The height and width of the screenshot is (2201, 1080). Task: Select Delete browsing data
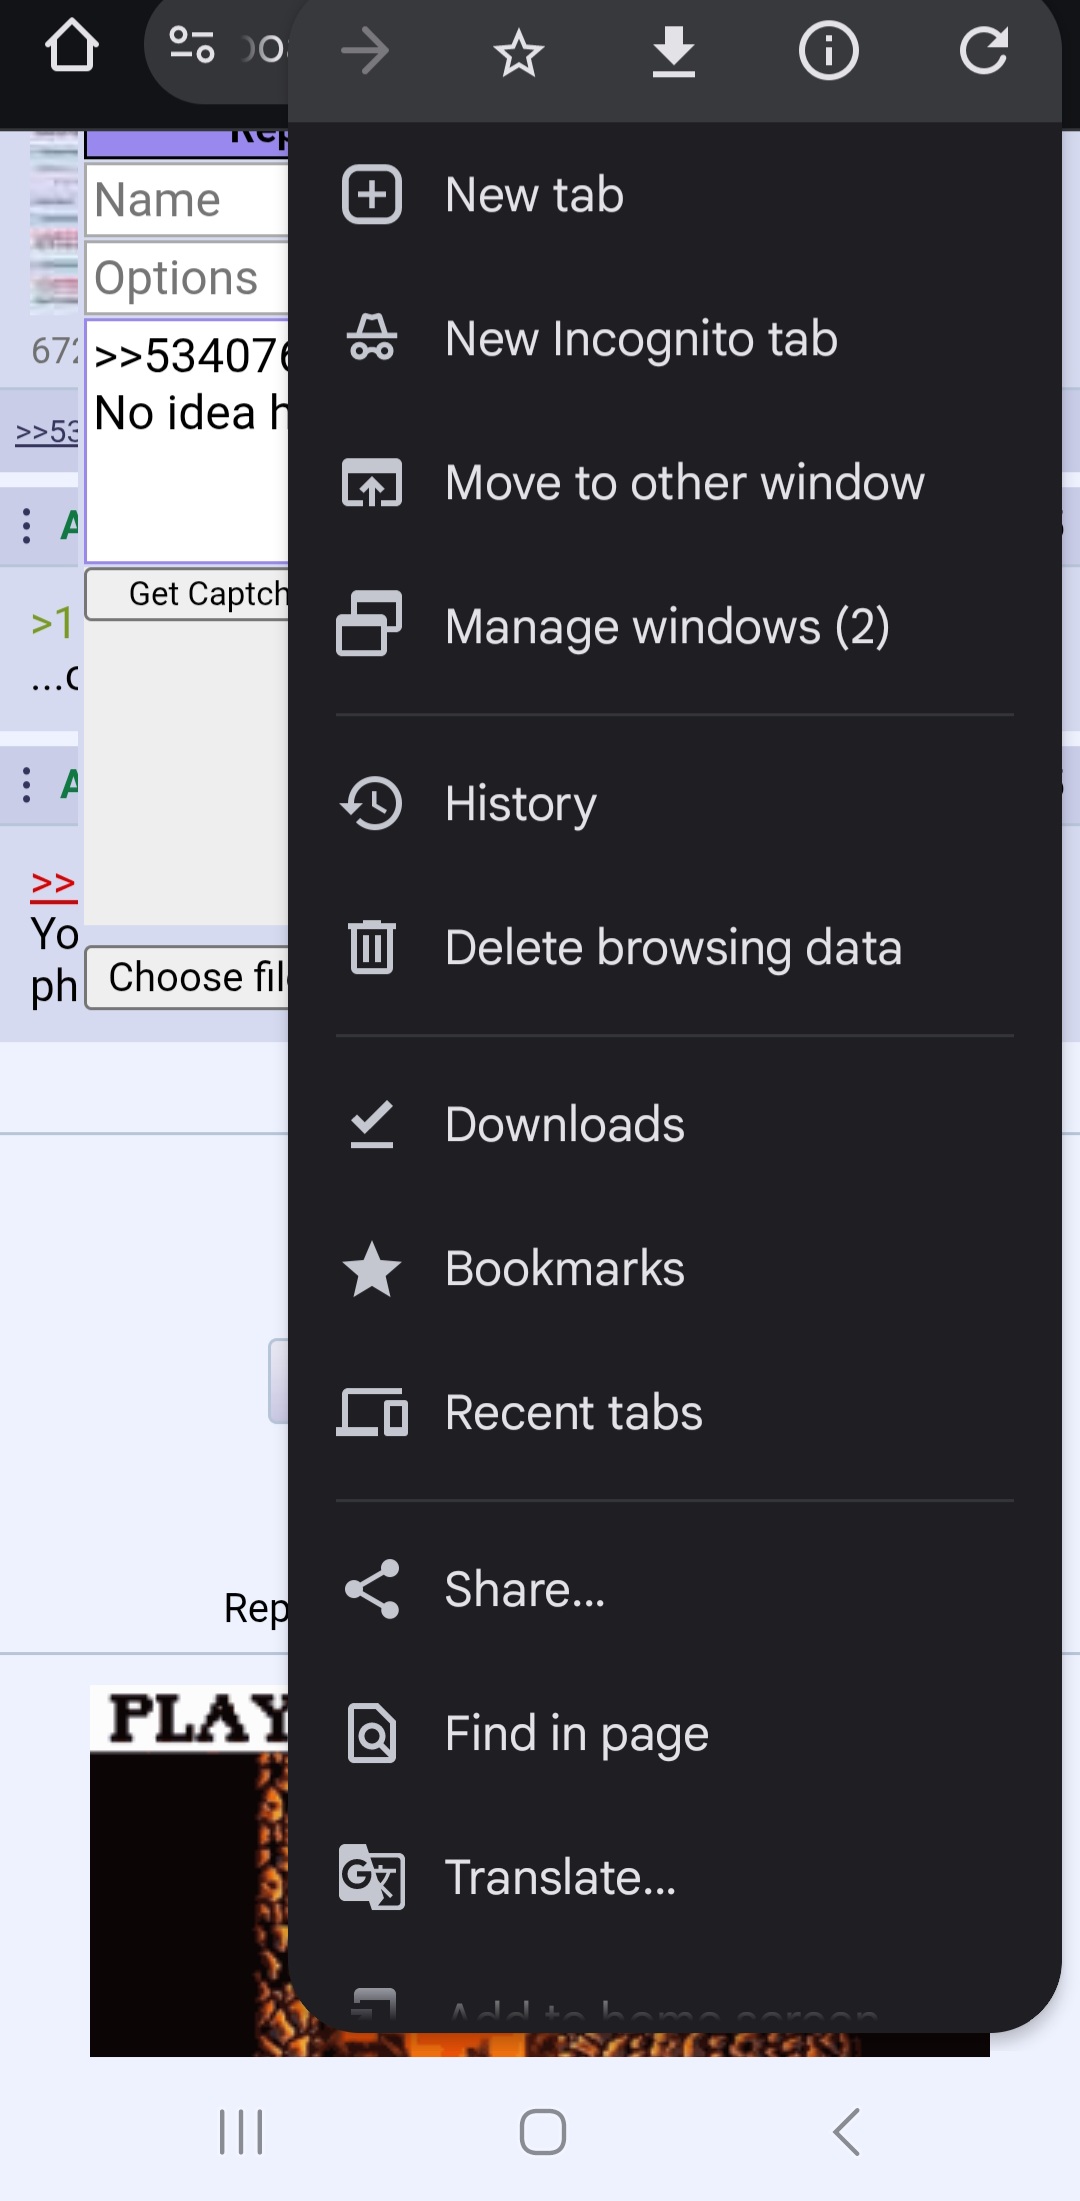(675, 948)
